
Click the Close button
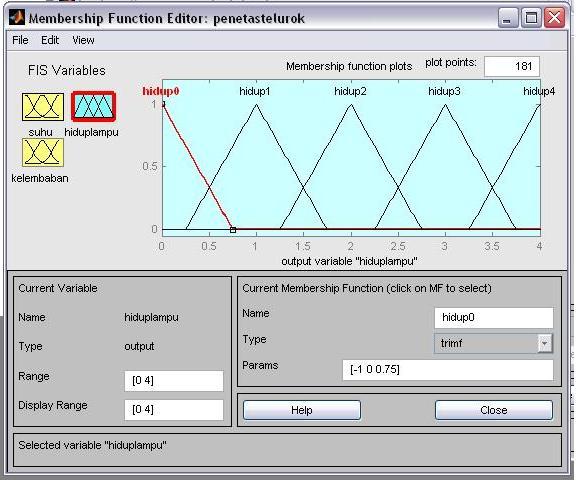(x=494, y=410)
